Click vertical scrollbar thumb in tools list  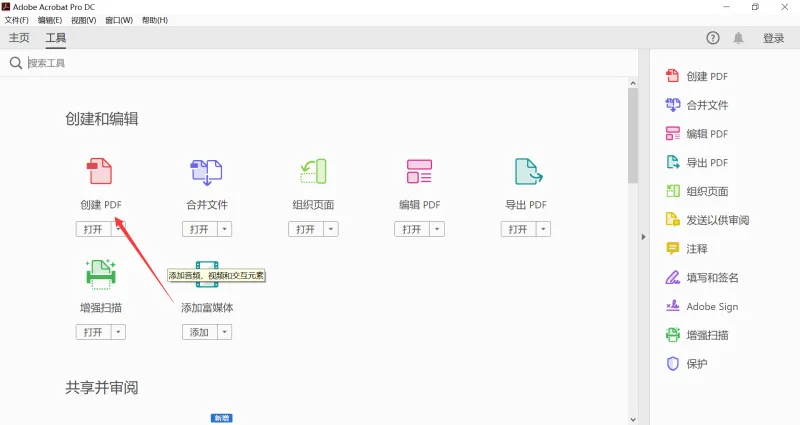(x=633, y=136)
